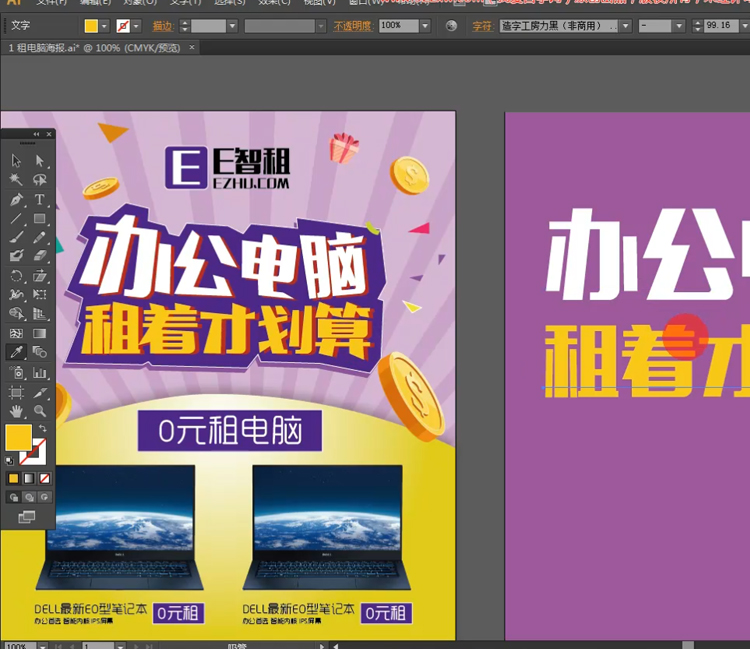The image size is (750, 649).
Task: Click font size stepper arrows
Action: [697, 26]
